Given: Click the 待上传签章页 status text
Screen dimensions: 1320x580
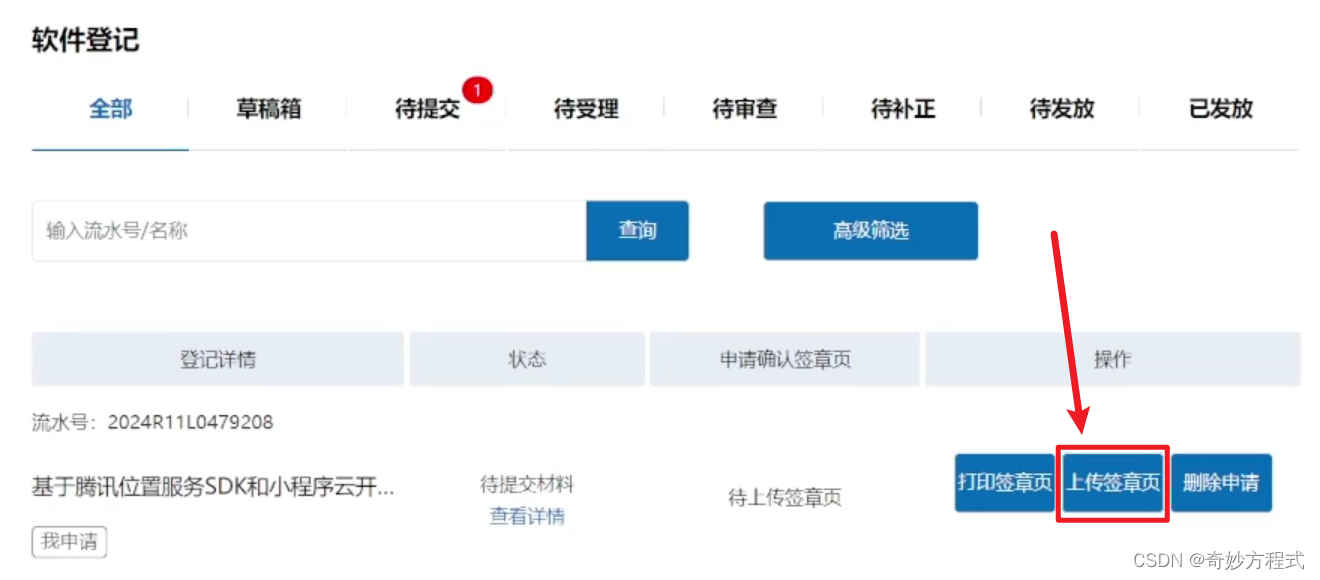Looking at the screenshot, I should coord(785,497).
